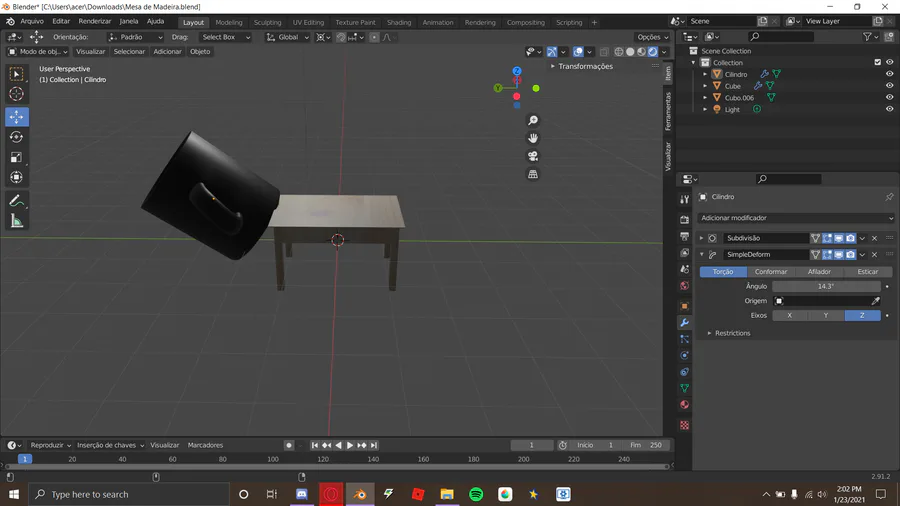Toggle Subdivisão edit mode display
Screen dimensions: 900x506
tap(827, 238)
